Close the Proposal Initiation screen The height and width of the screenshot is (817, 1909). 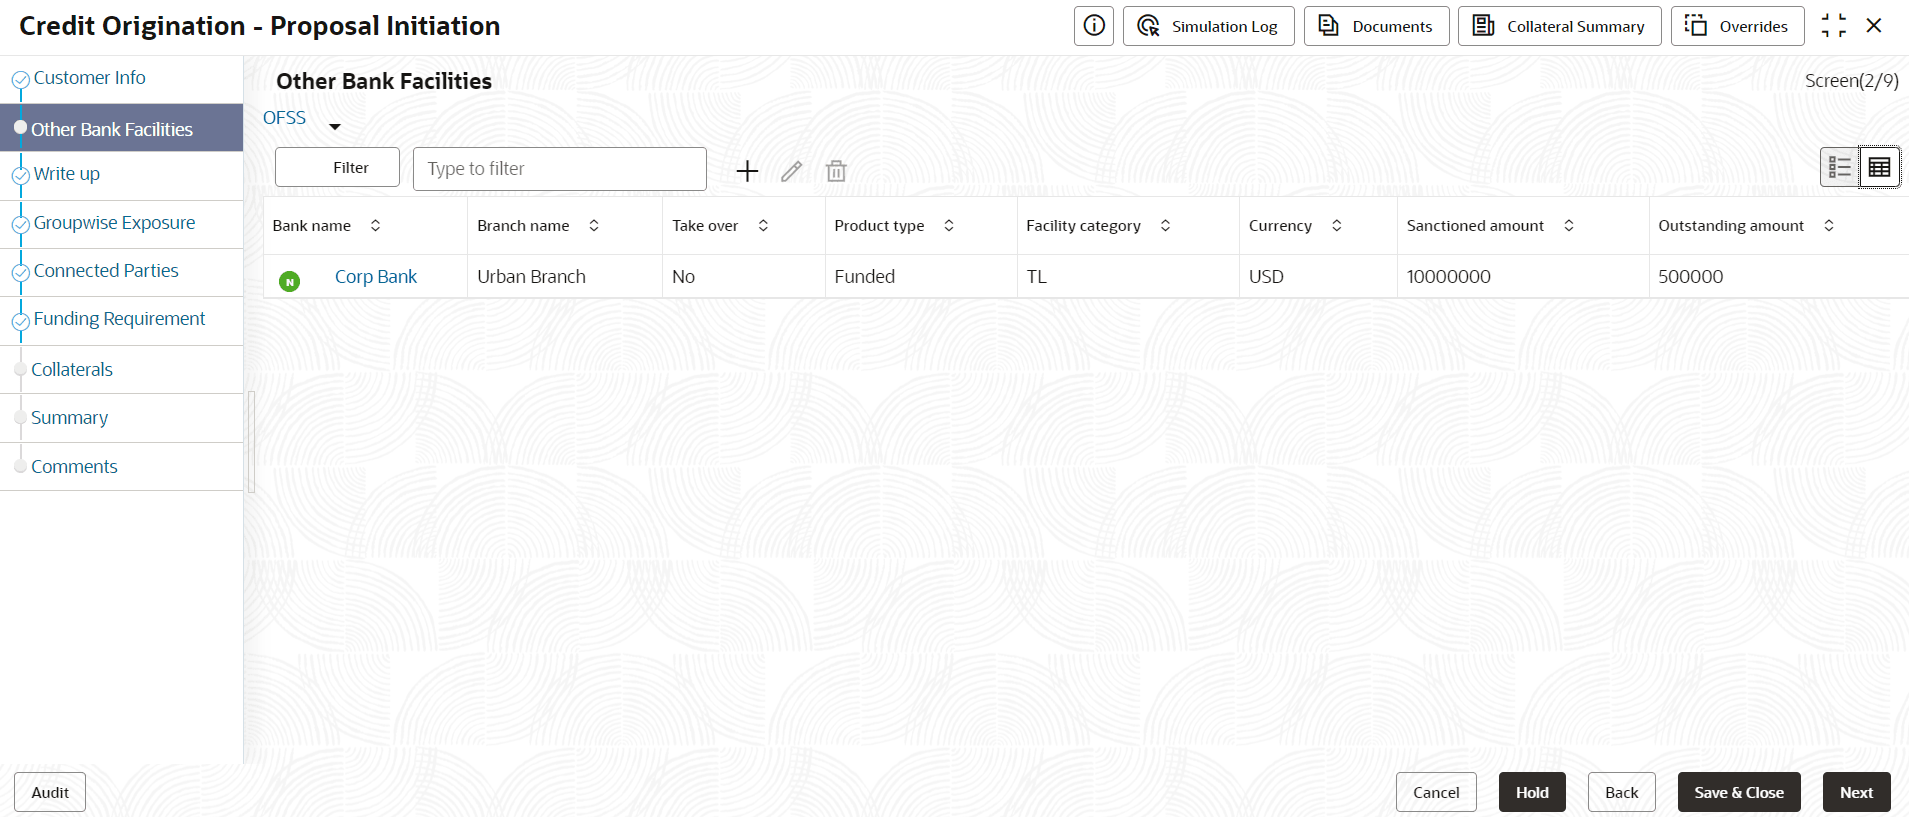pos(1874,26)
